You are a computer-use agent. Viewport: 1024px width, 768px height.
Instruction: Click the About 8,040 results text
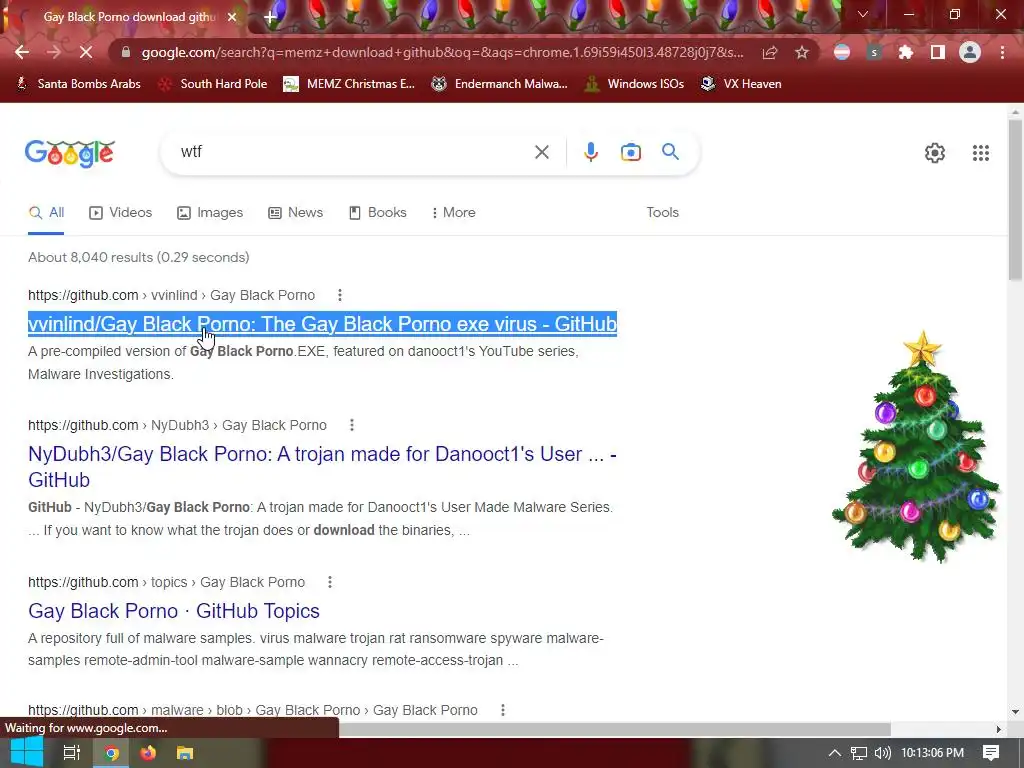[138, 257]
